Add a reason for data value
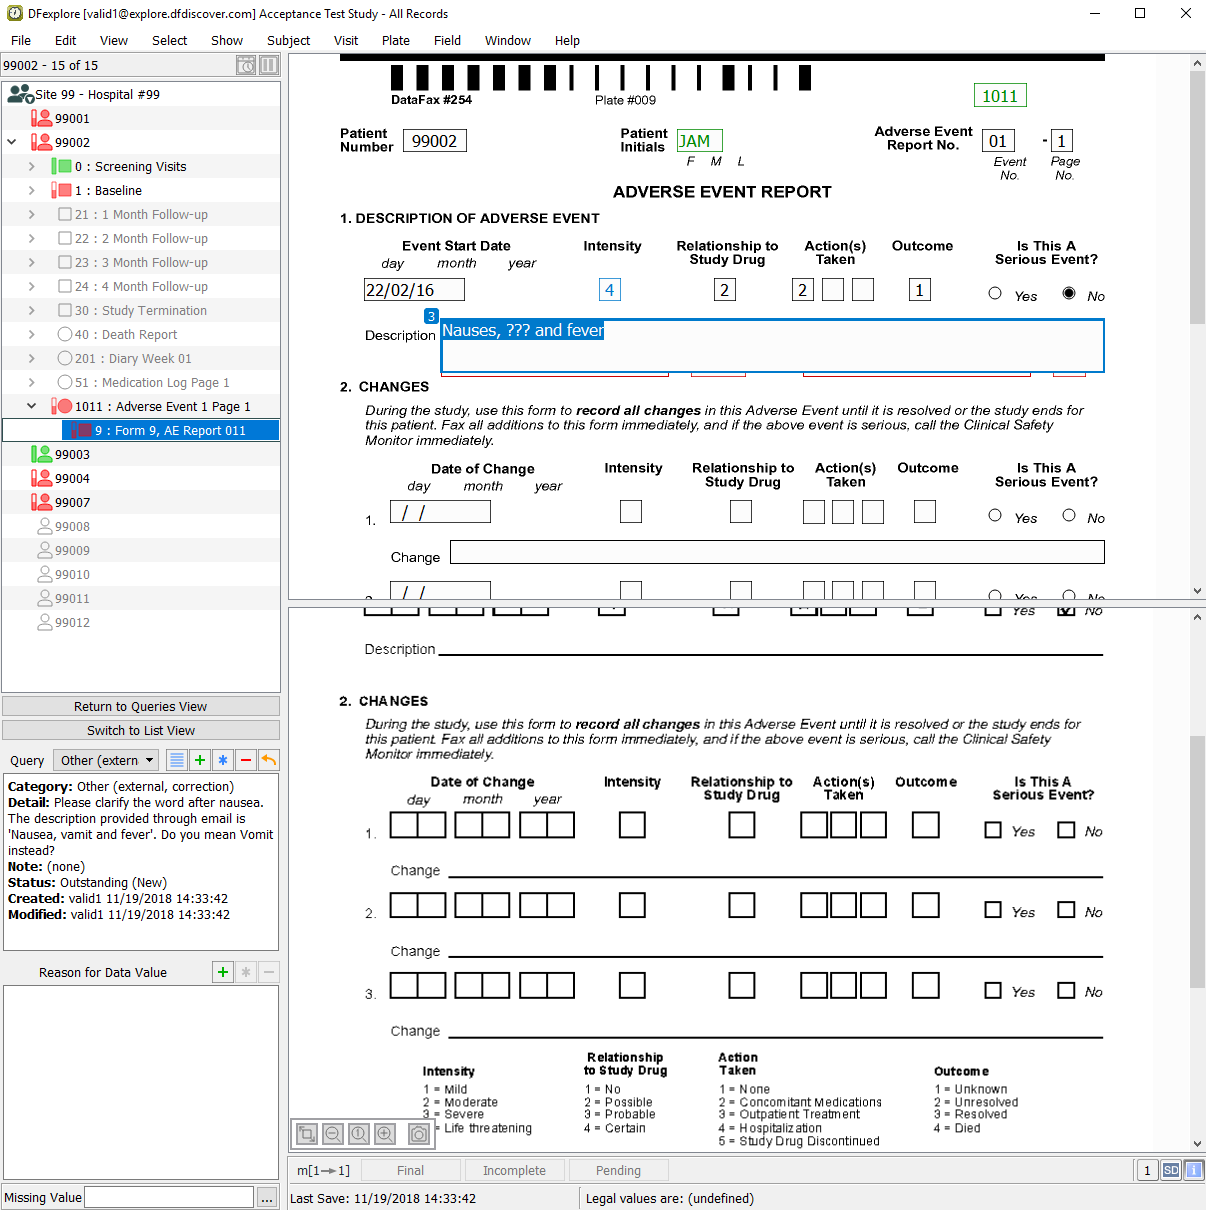The image size is (1206, 1210). tap(223, 972)
